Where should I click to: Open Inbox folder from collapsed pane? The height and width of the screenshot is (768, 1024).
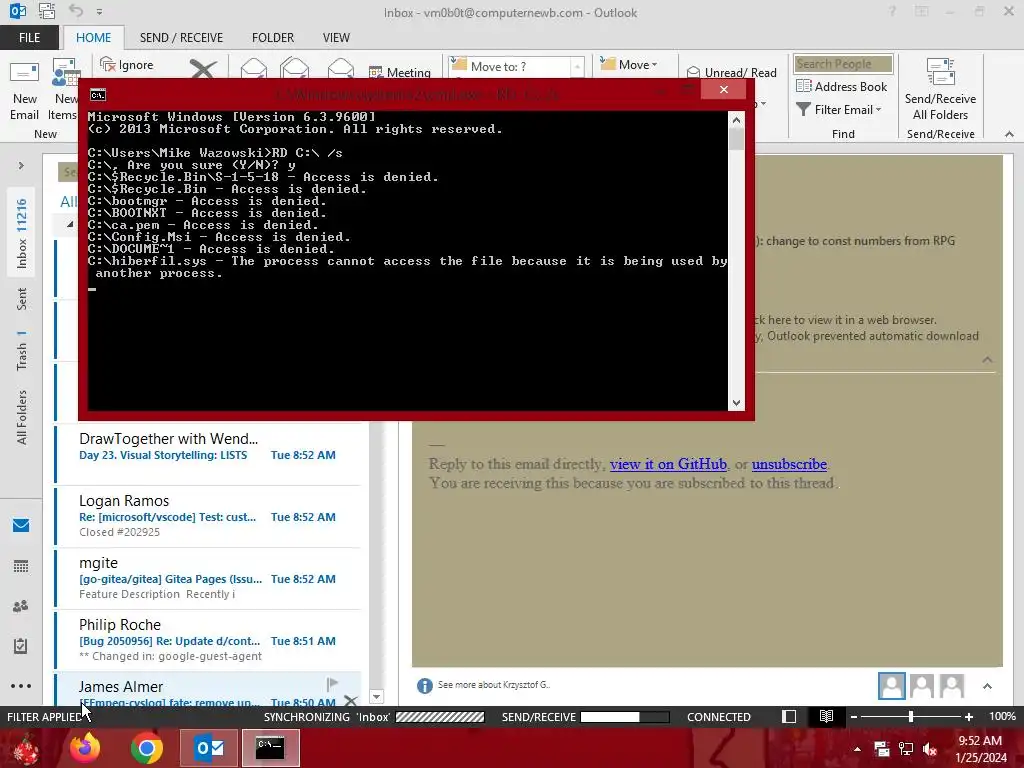point(22,233)
